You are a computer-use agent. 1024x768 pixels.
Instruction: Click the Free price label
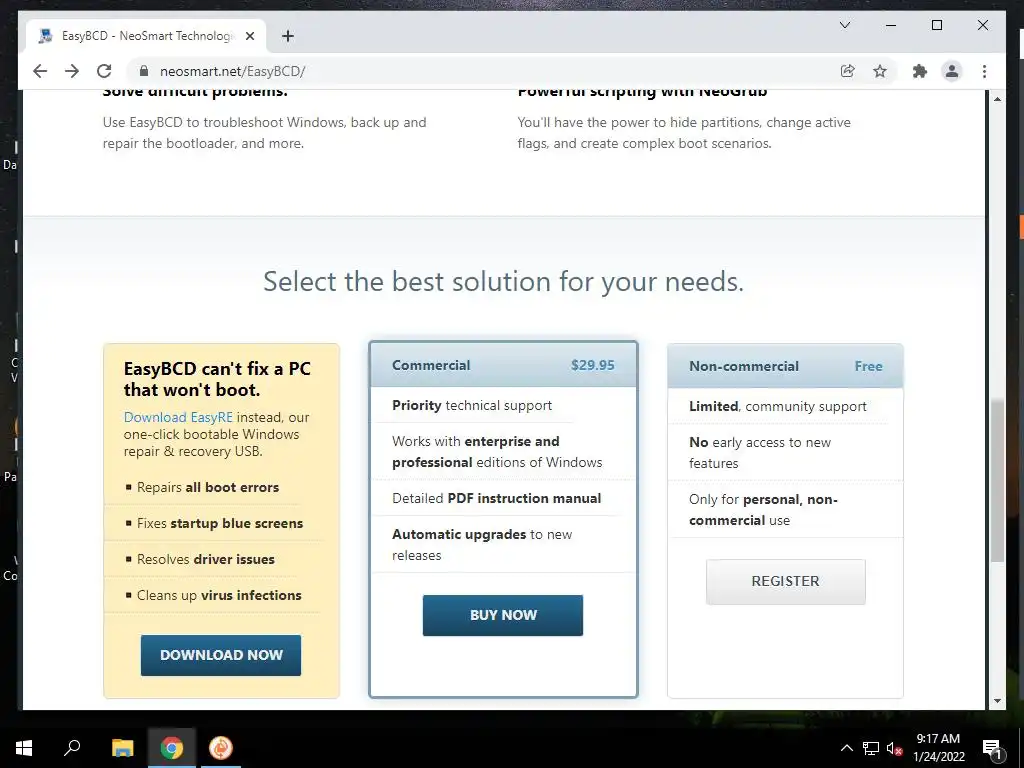click(869, 366)
